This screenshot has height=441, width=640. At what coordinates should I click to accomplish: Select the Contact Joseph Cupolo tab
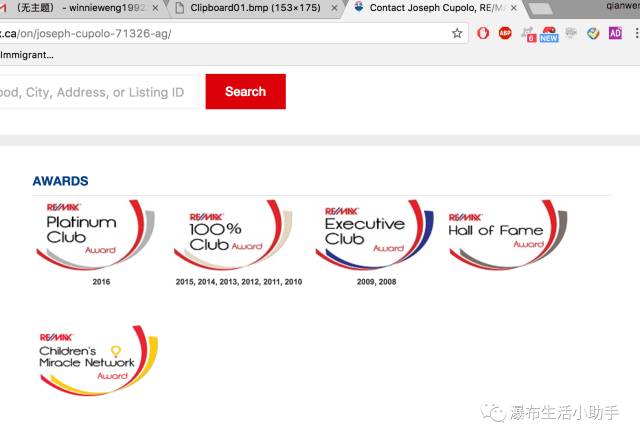coord(433,8)
